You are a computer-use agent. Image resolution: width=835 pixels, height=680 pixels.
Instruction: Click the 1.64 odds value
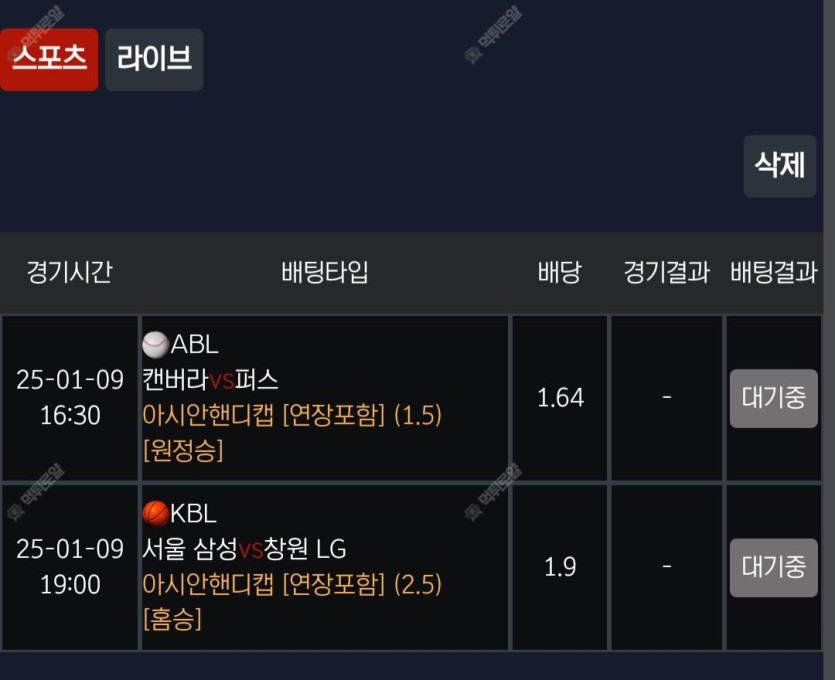(560, 398)
